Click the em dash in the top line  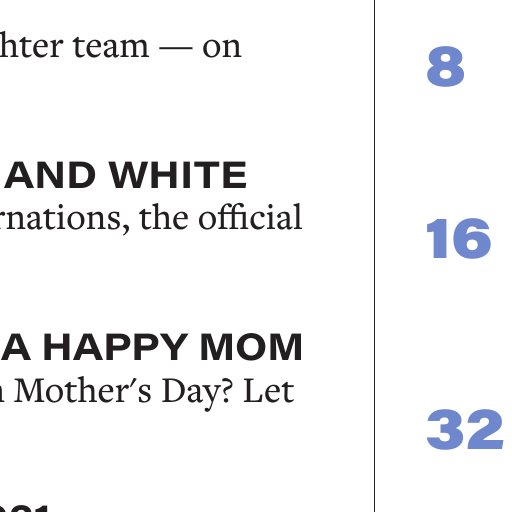click(x=176, y=48)
